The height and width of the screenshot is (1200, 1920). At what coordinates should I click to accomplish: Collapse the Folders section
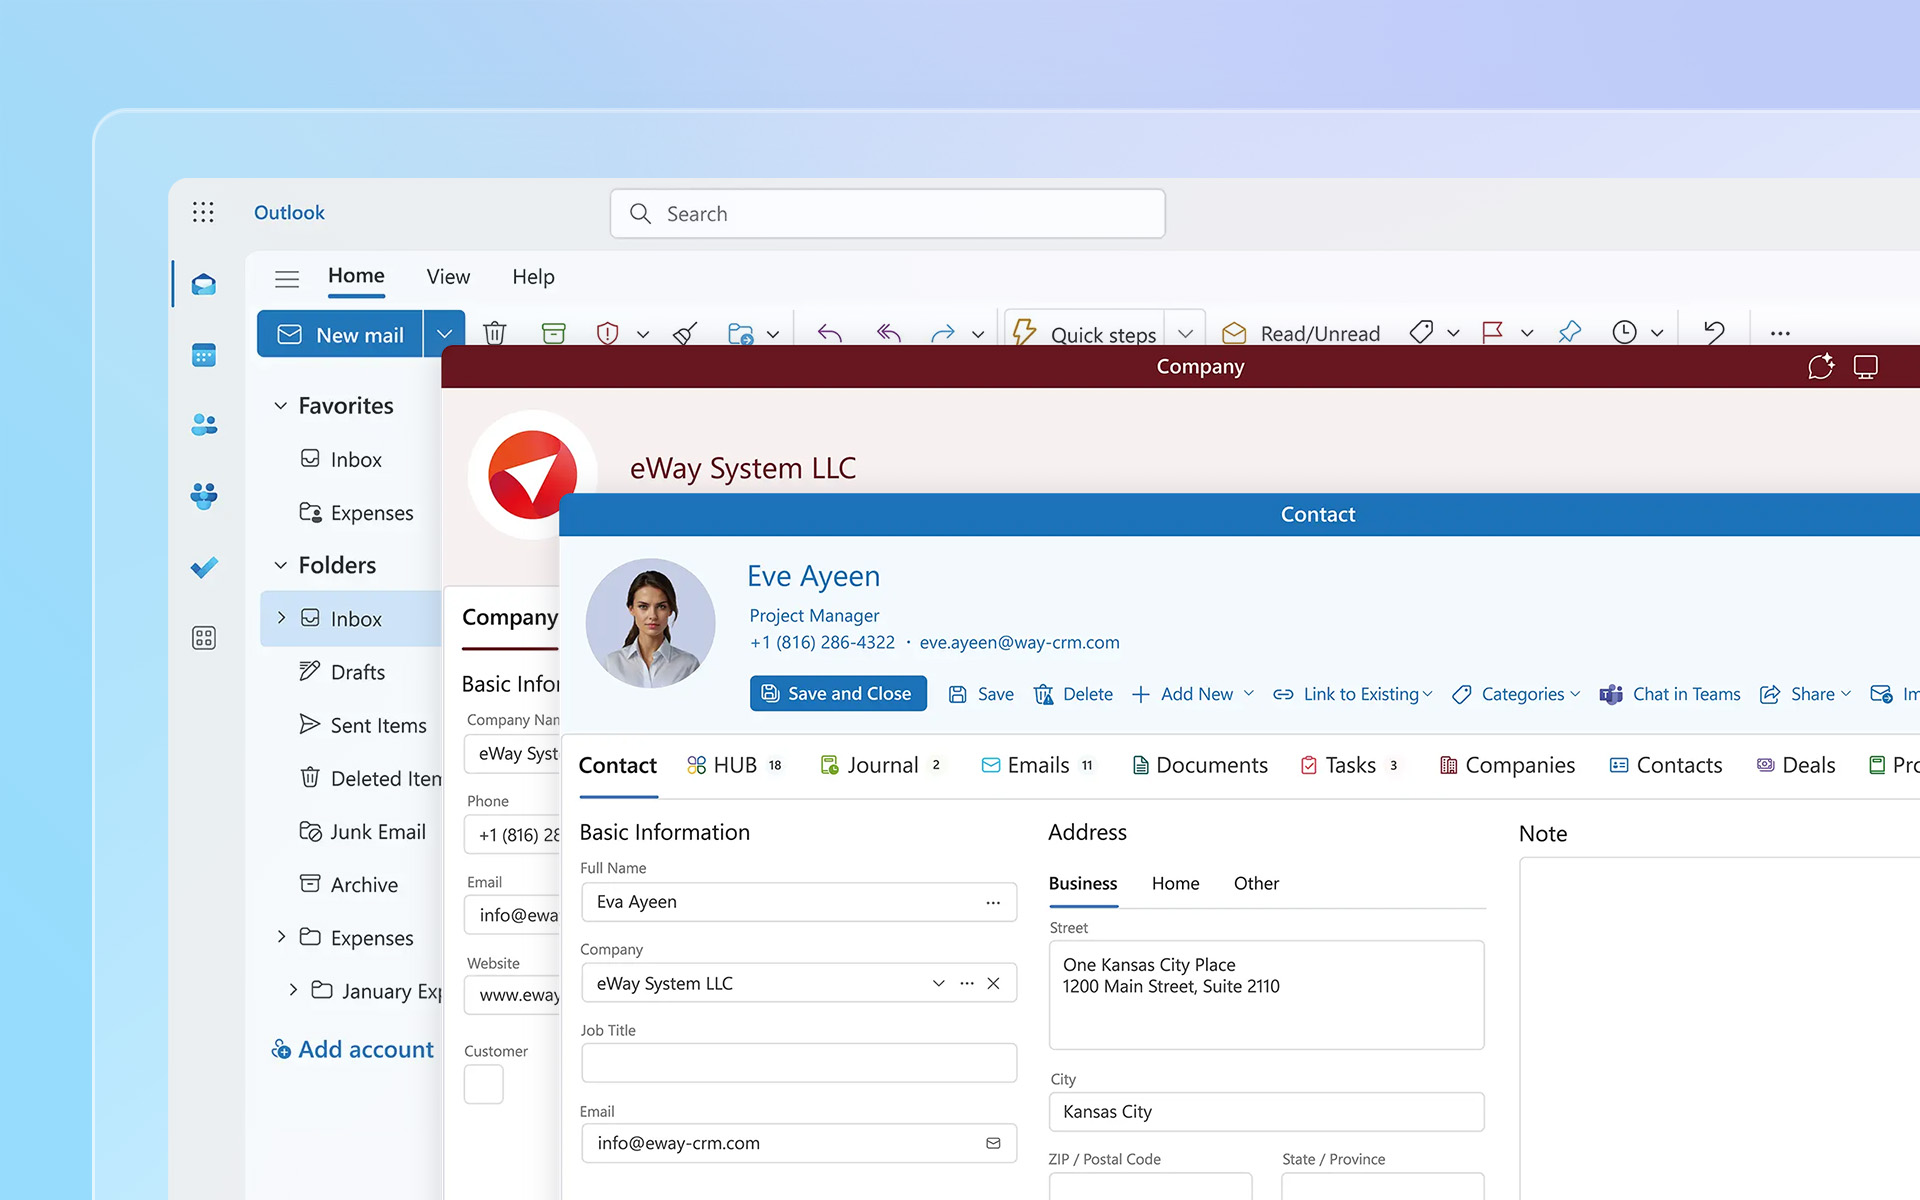[281, 565]
